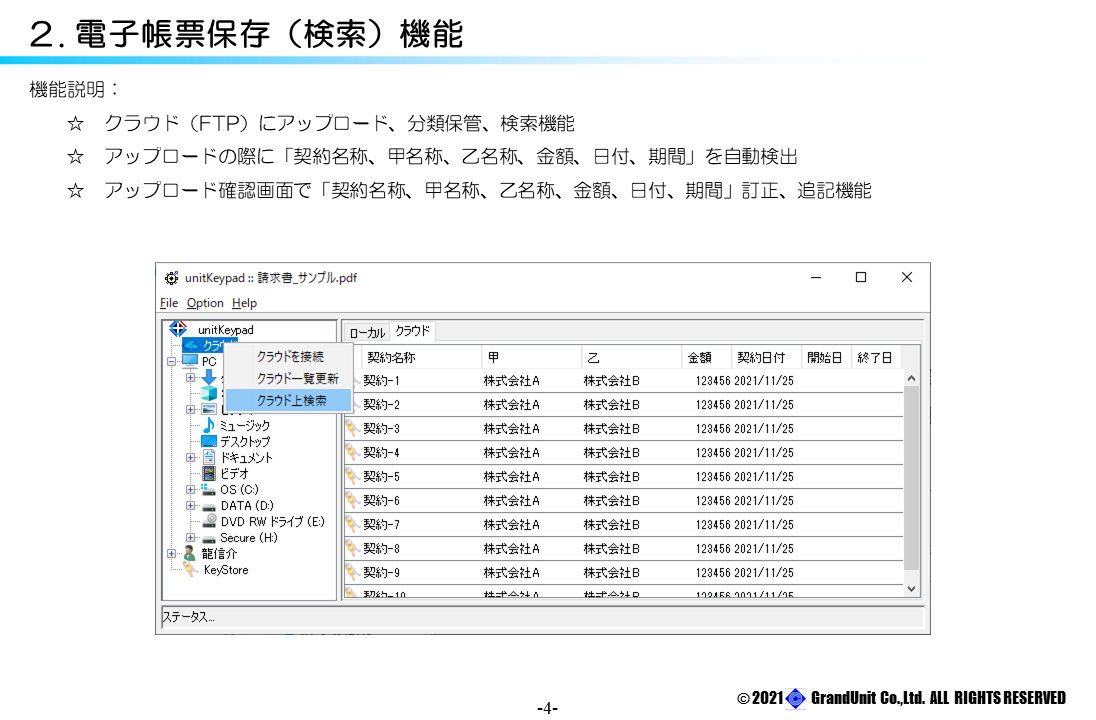Click the ステータス... status bar text
This screenshot has width=1096, height=720.
point(189,617)
